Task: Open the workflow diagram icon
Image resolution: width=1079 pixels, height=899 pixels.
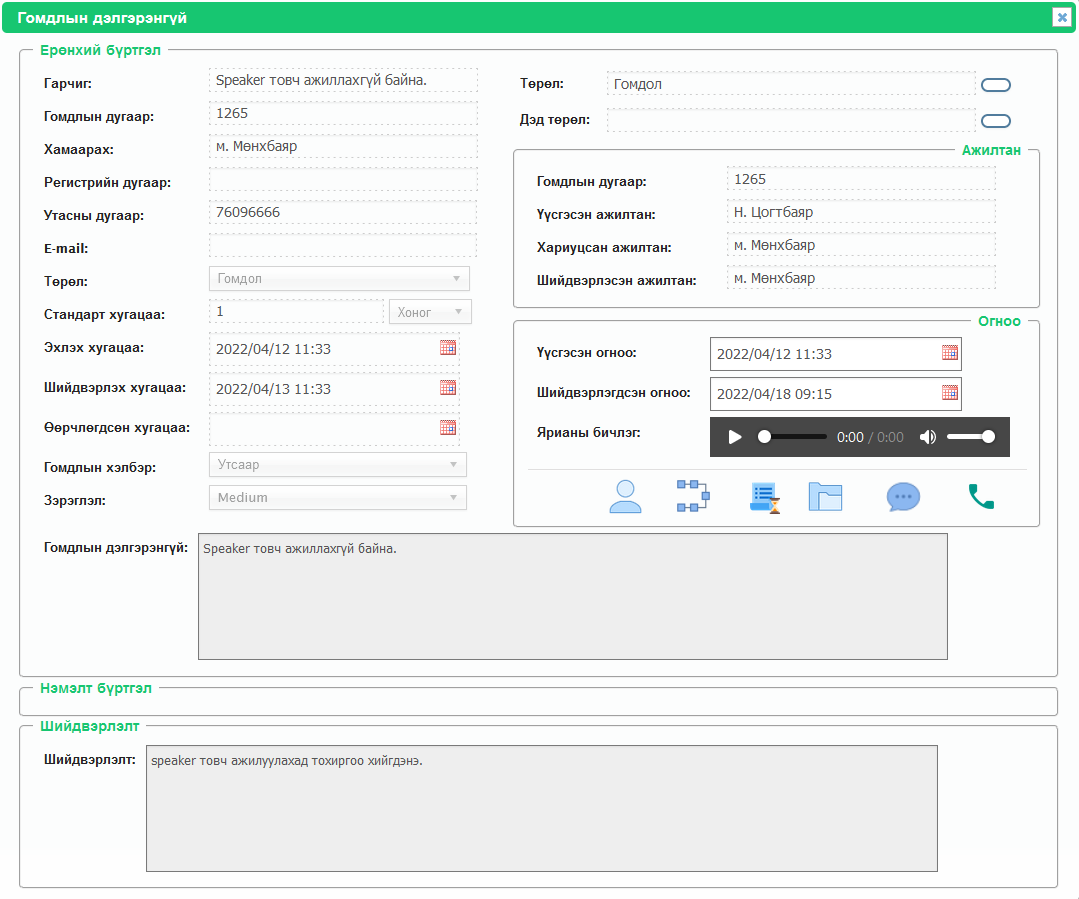Action: 692,496
